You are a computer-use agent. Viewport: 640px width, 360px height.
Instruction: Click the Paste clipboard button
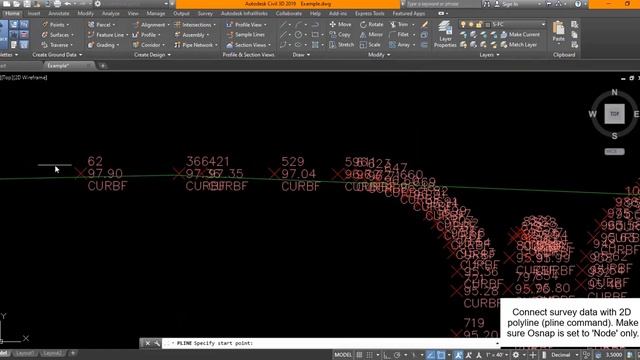click(x=558, y=32)
